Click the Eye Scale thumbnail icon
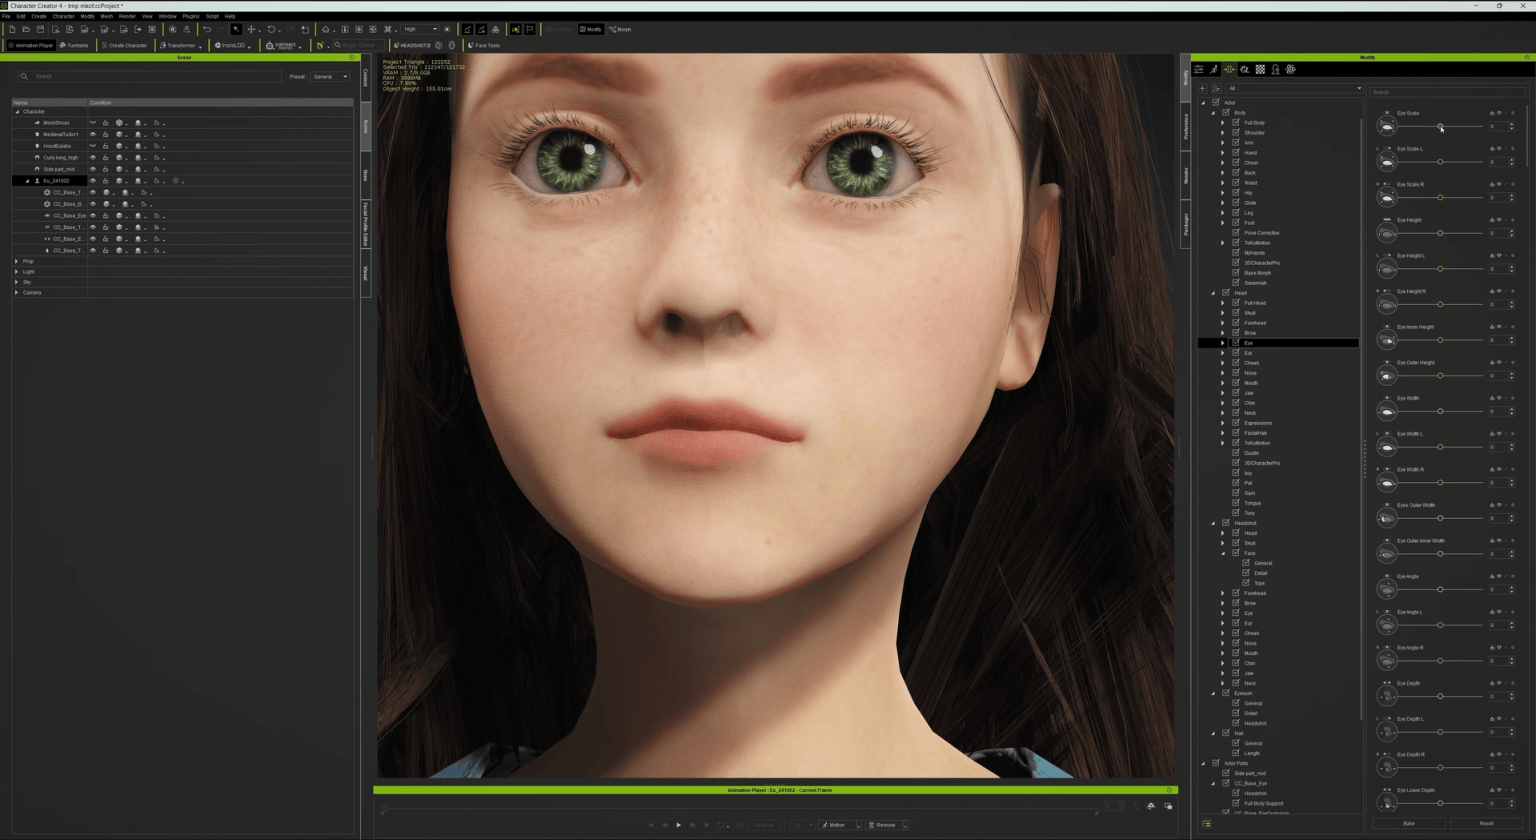Image resolution: width=1536 pixels, height=840 pixels. (1386, 126)
